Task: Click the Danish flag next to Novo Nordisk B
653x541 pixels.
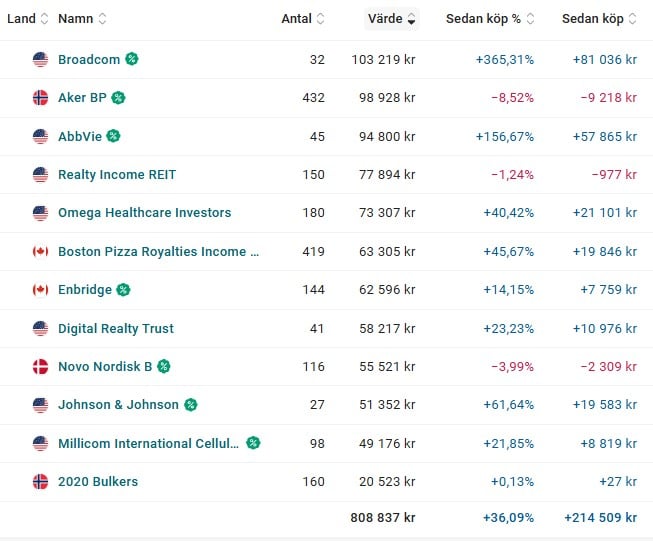Action: [x=40, y=366]
